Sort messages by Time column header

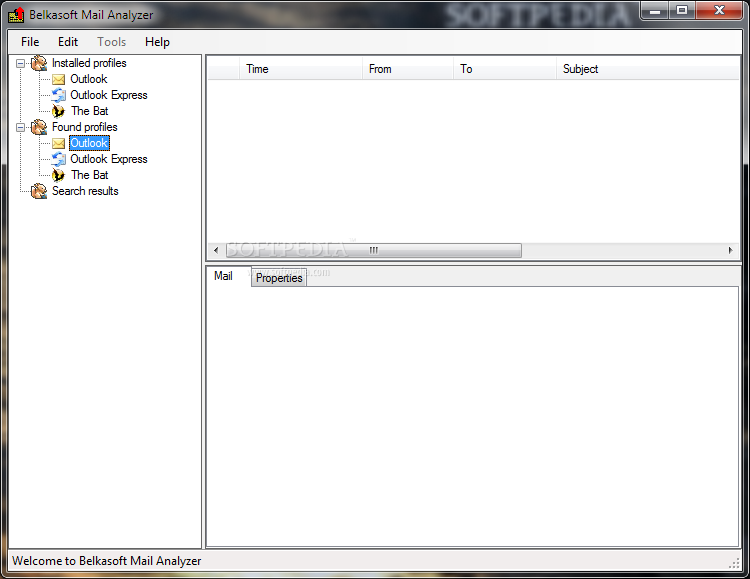pos(300,69)
